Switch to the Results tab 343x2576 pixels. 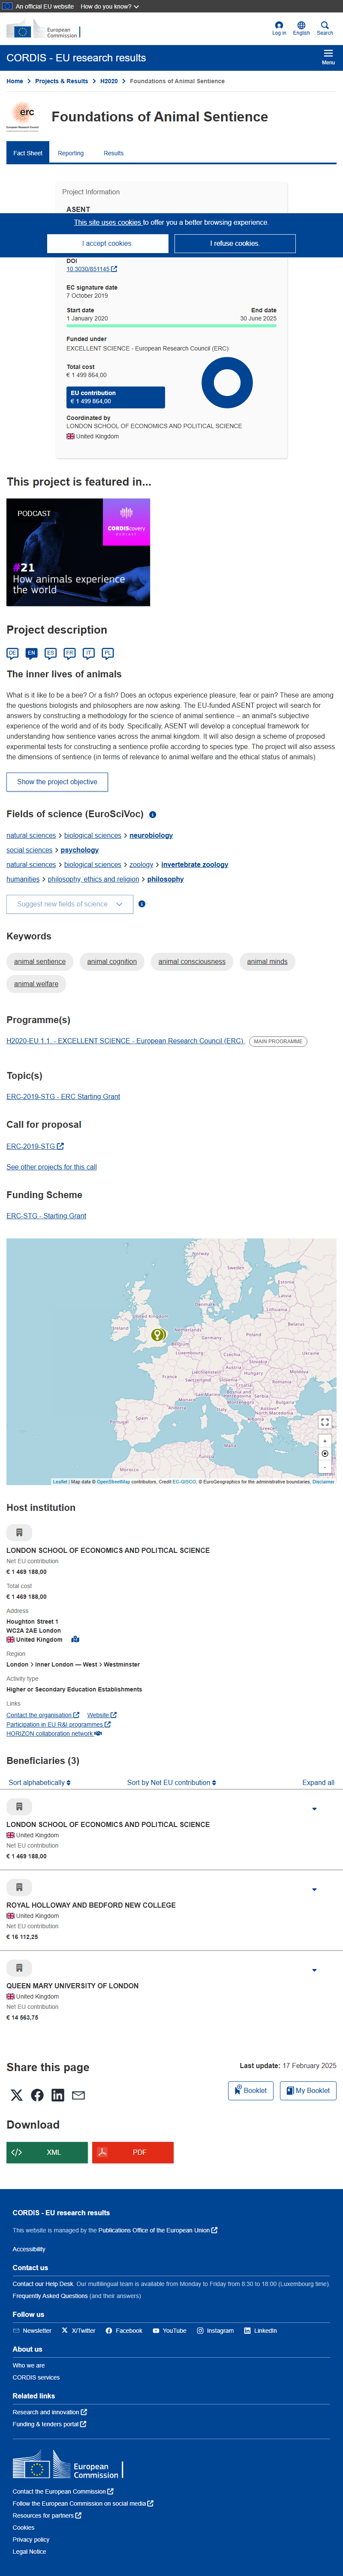(x=114, y=153)
